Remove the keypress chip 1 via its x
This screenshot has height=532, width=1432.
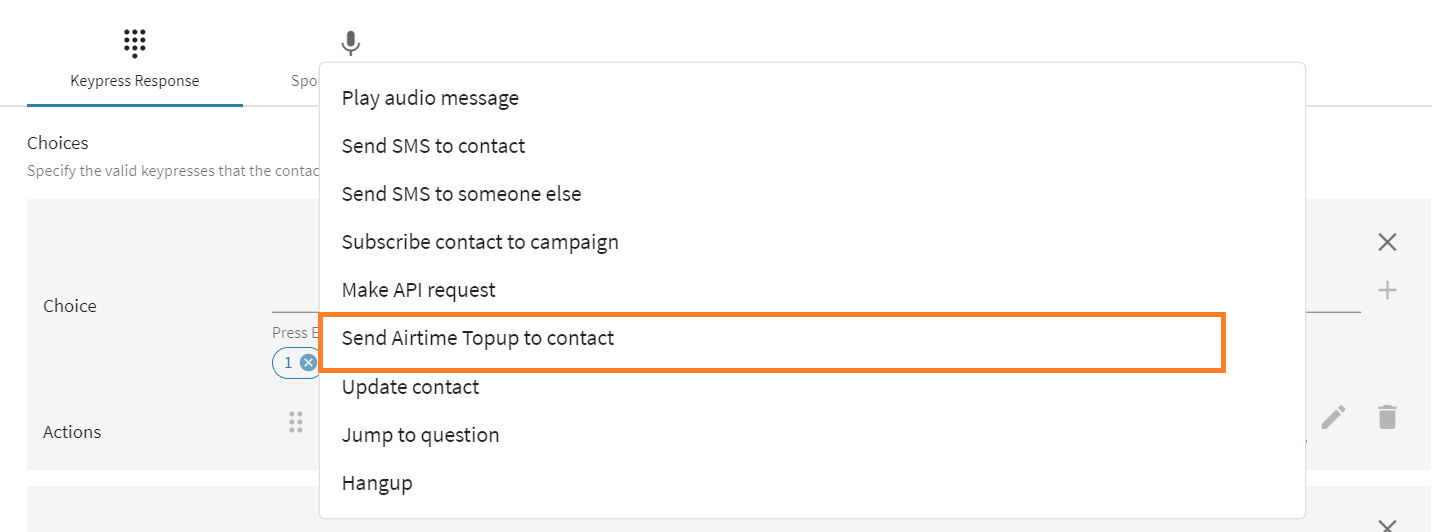click(308, 362)
